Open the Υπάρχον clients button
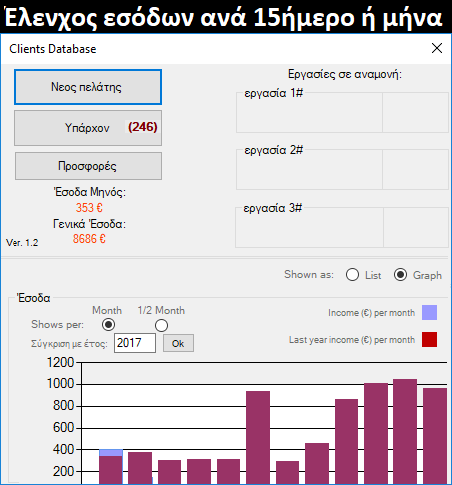This screenshot has height=485, width=452. 88,128
